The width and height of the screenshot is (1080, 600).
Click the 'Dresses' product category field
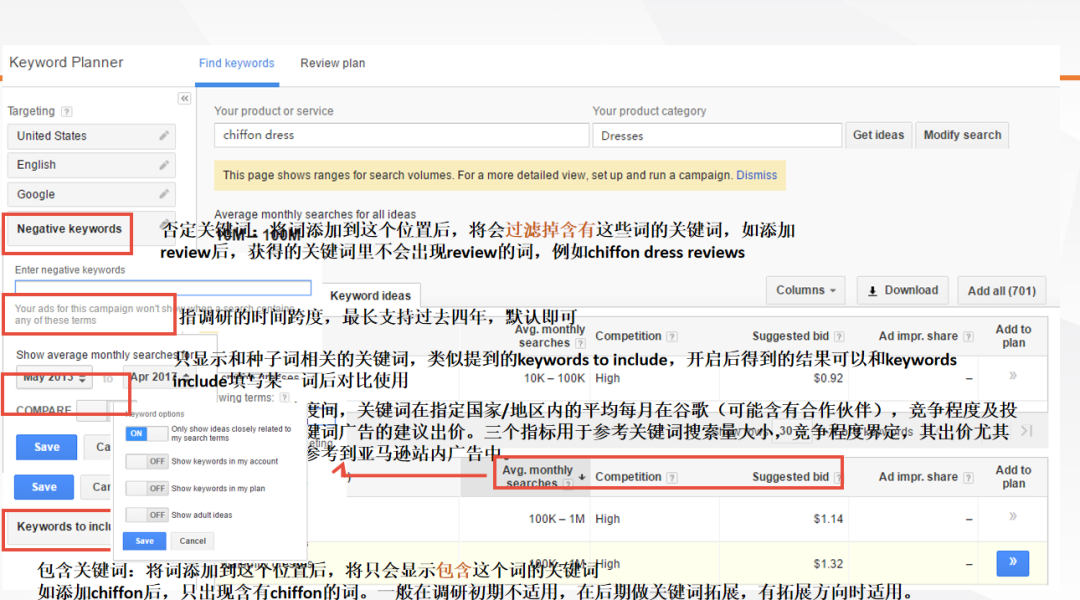(x=717, y=135)
